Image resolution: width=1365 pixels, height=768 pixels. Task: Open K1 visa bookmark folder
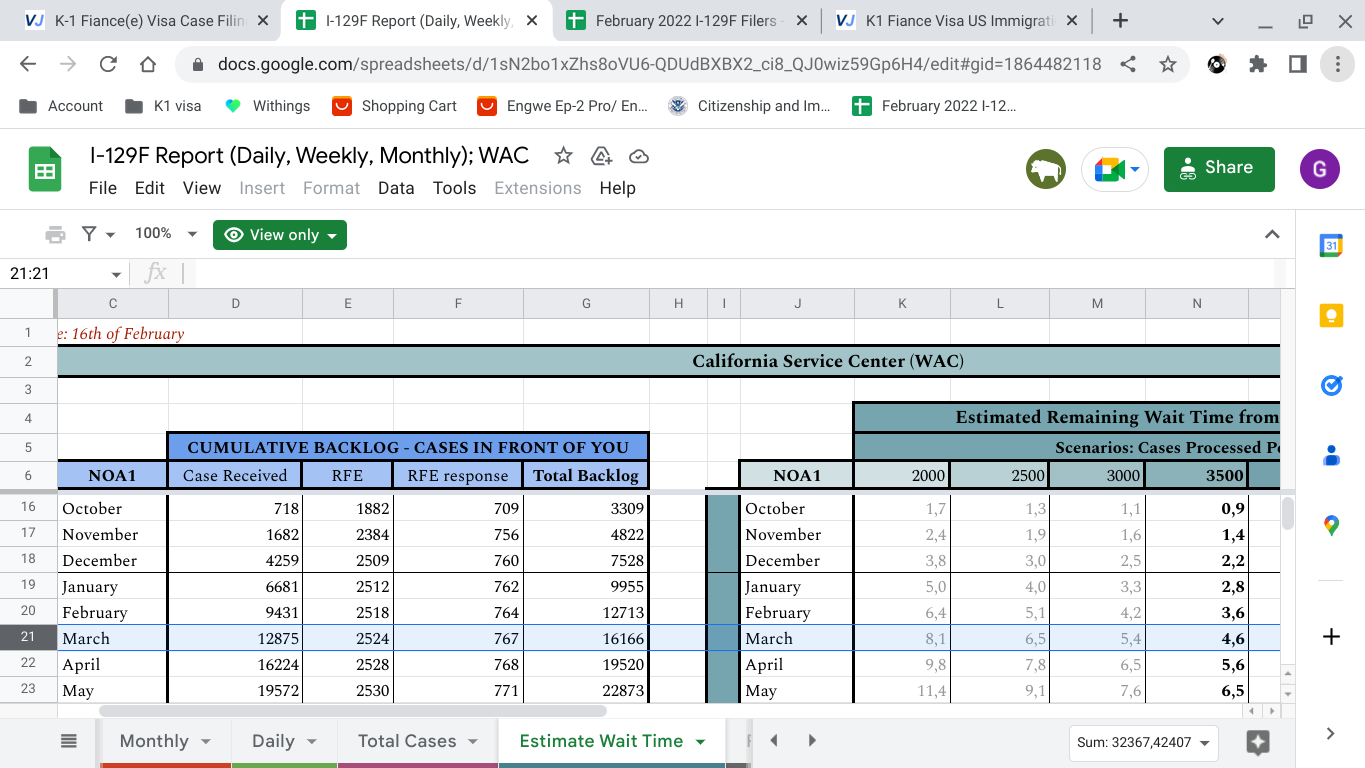point(163,106)
